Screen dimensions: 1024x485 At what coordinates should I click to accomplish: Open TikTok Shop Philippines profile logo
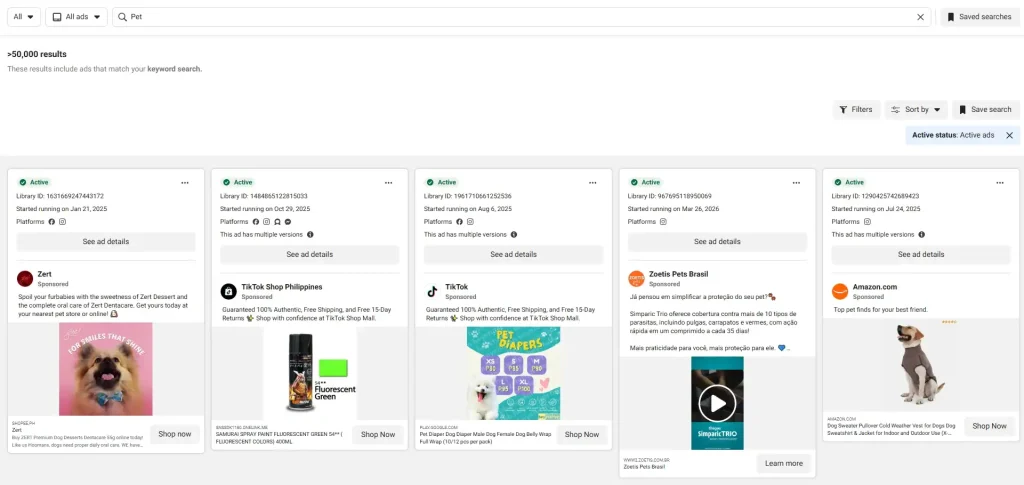[x=229, y=291]
